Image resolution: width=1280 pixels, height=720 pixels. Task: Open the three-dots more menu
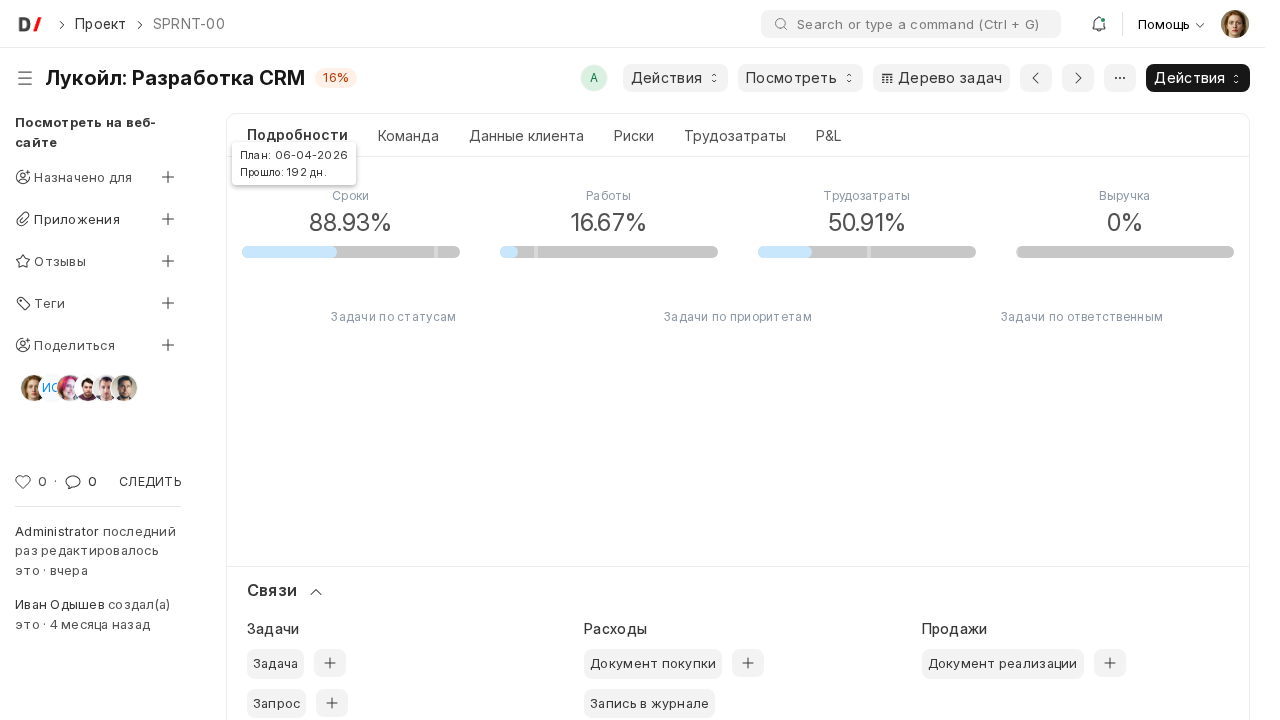(1120, 78)
